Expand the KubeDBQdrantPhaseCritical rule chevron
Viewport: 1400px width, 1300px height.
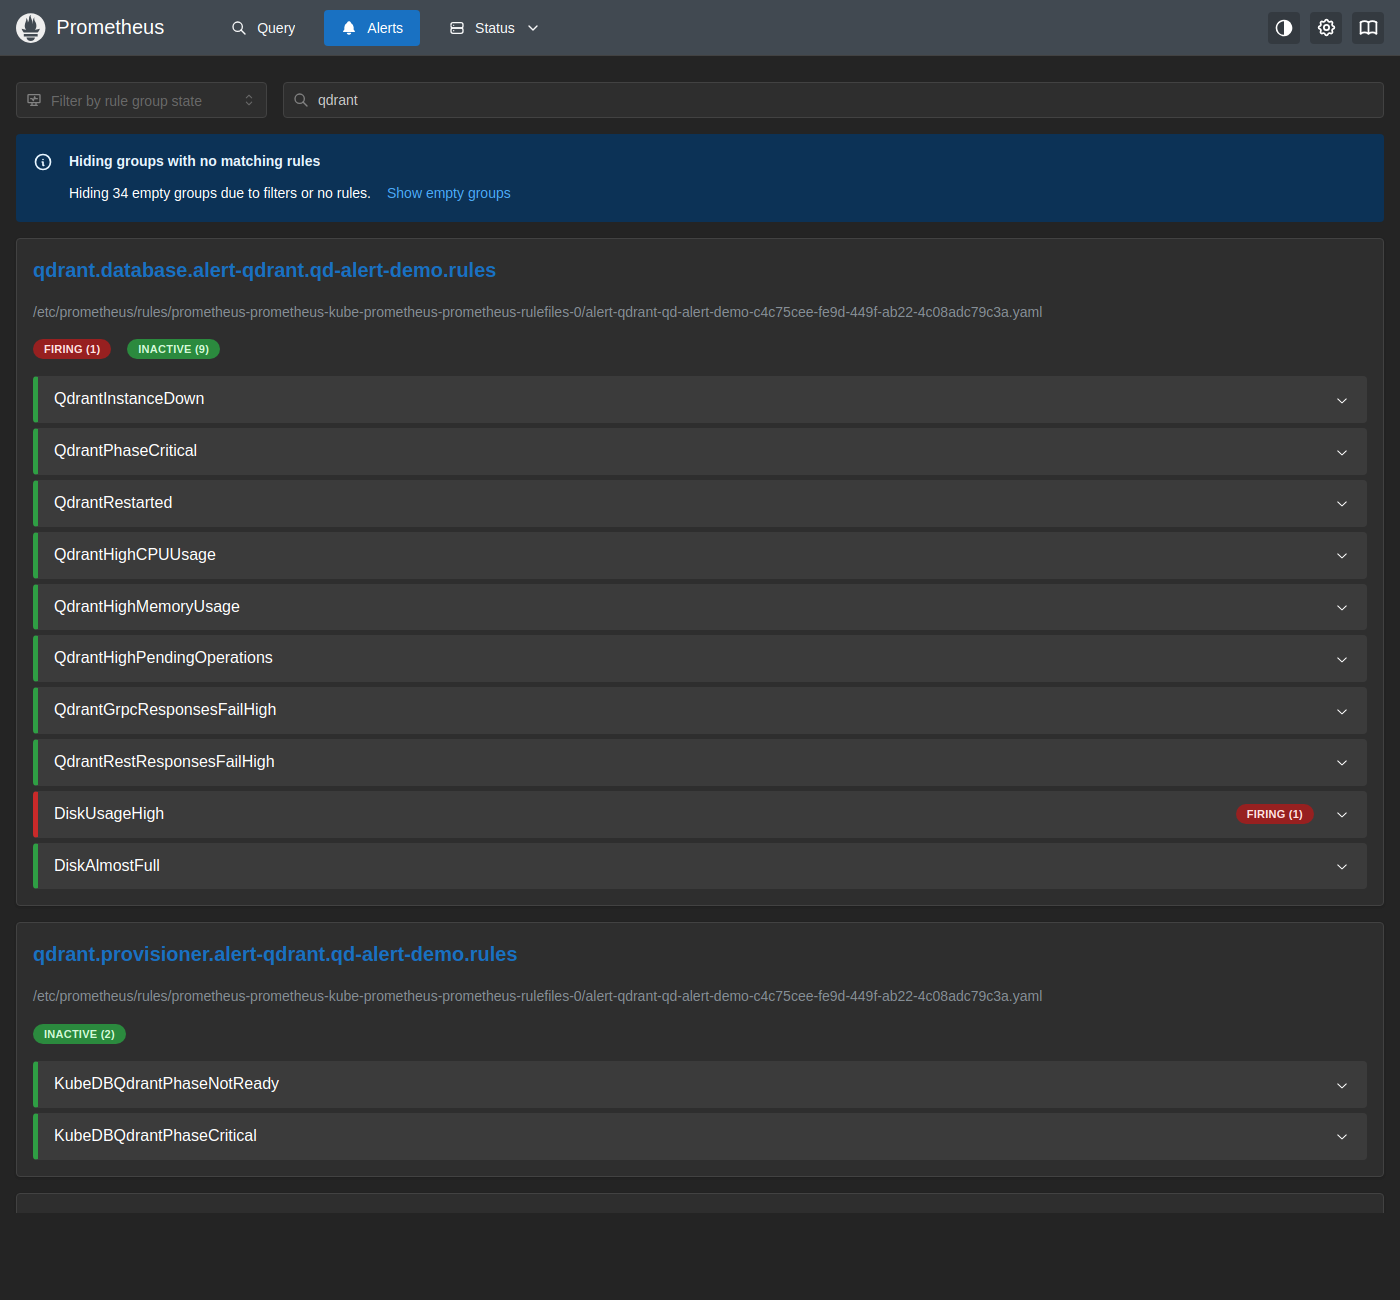click(1342, 1137)
